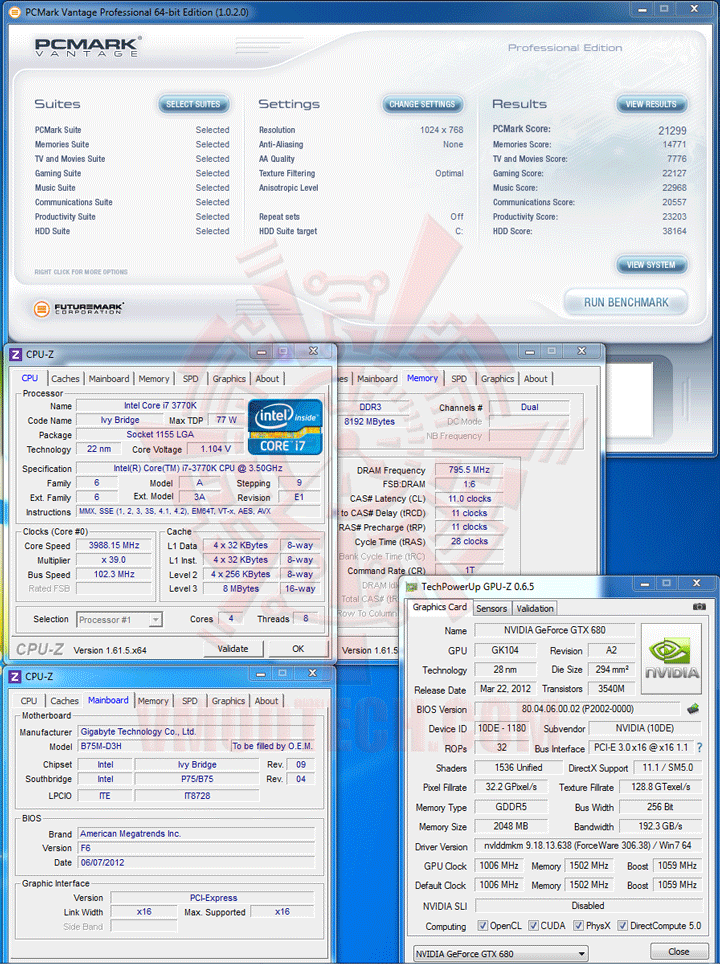Viewport: 720px width, 964px height.
Task: Toggle the PhysX checkbox
Action: (579, 925)
